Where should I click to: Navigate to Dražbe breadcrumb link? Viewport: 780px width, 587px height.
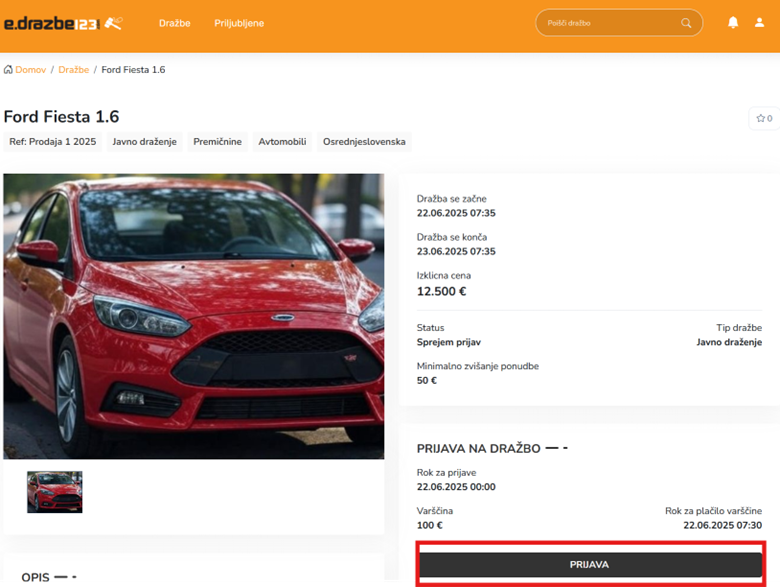(74, 70)
